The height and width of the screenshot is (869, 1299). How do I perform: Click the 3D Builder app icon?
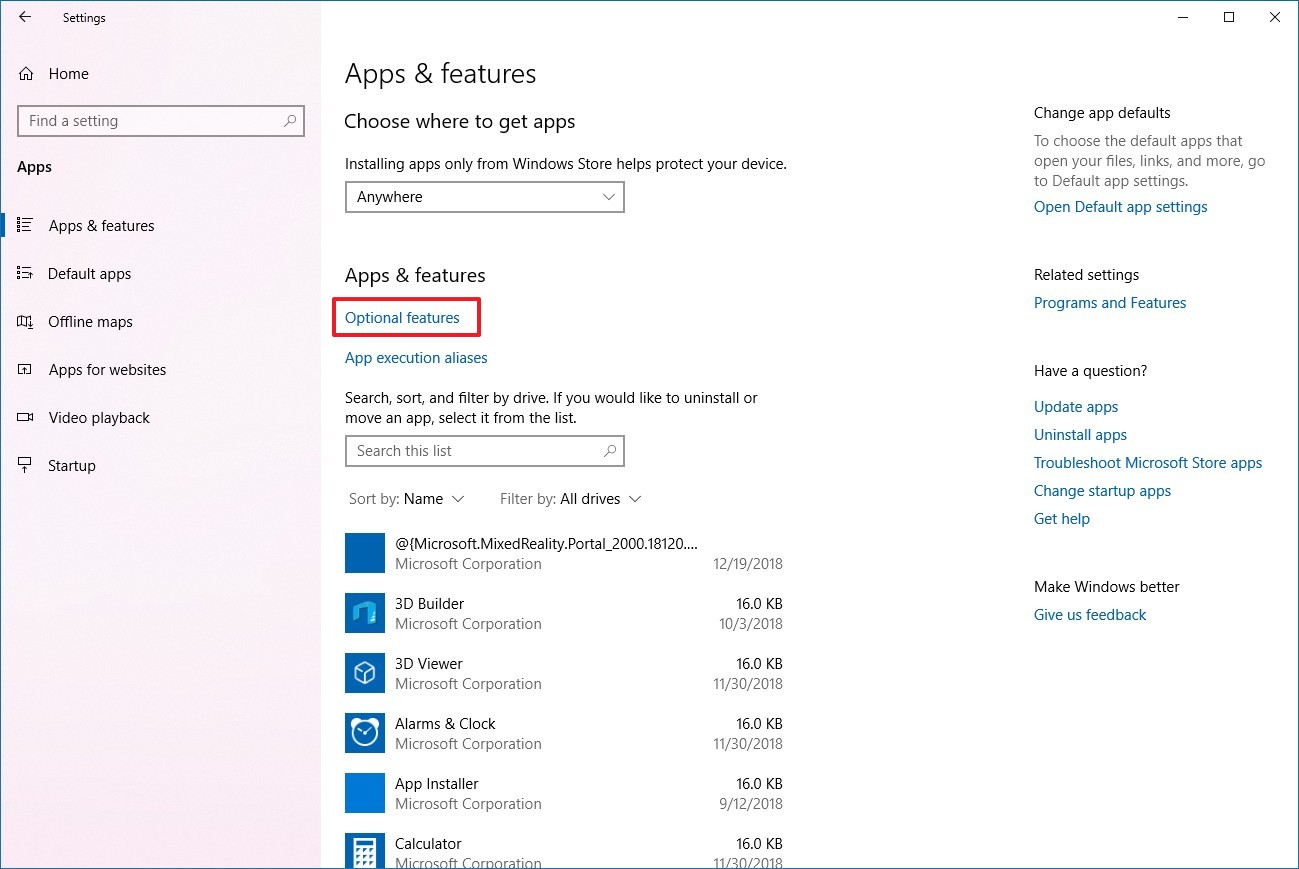click(x=364, y=613)
